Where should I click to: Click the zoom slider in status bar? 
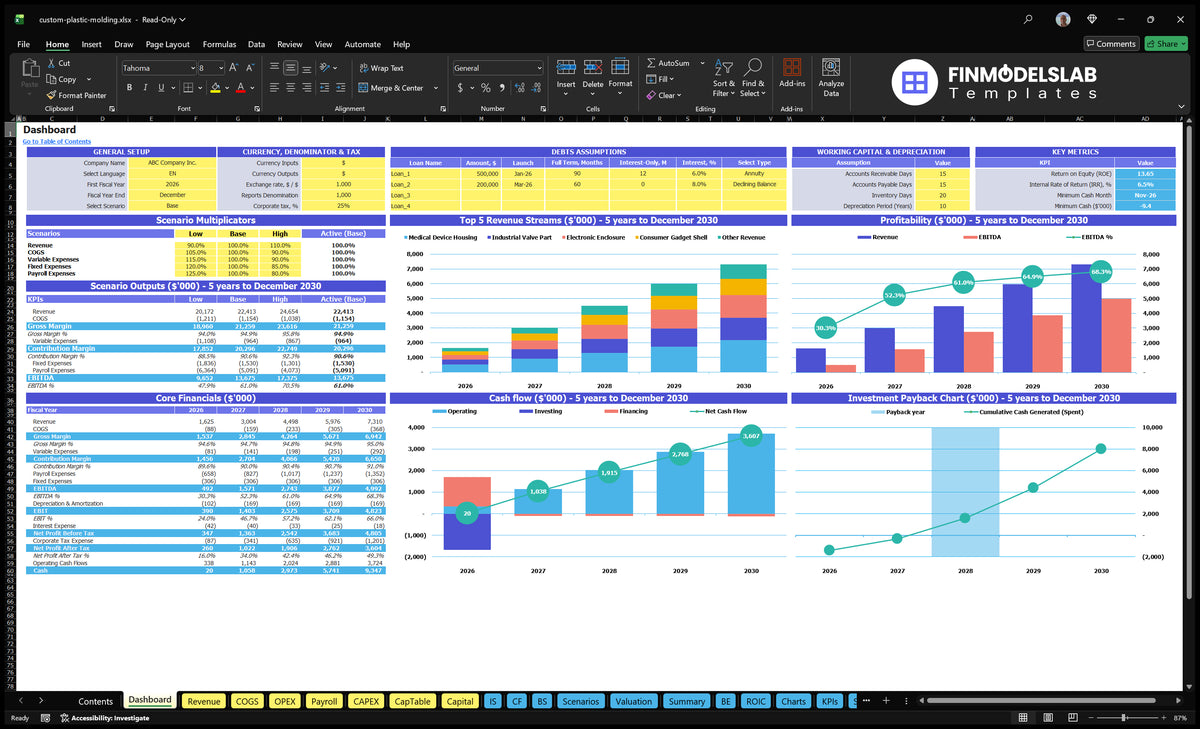pyautogui.click(x=1126, y=718)
